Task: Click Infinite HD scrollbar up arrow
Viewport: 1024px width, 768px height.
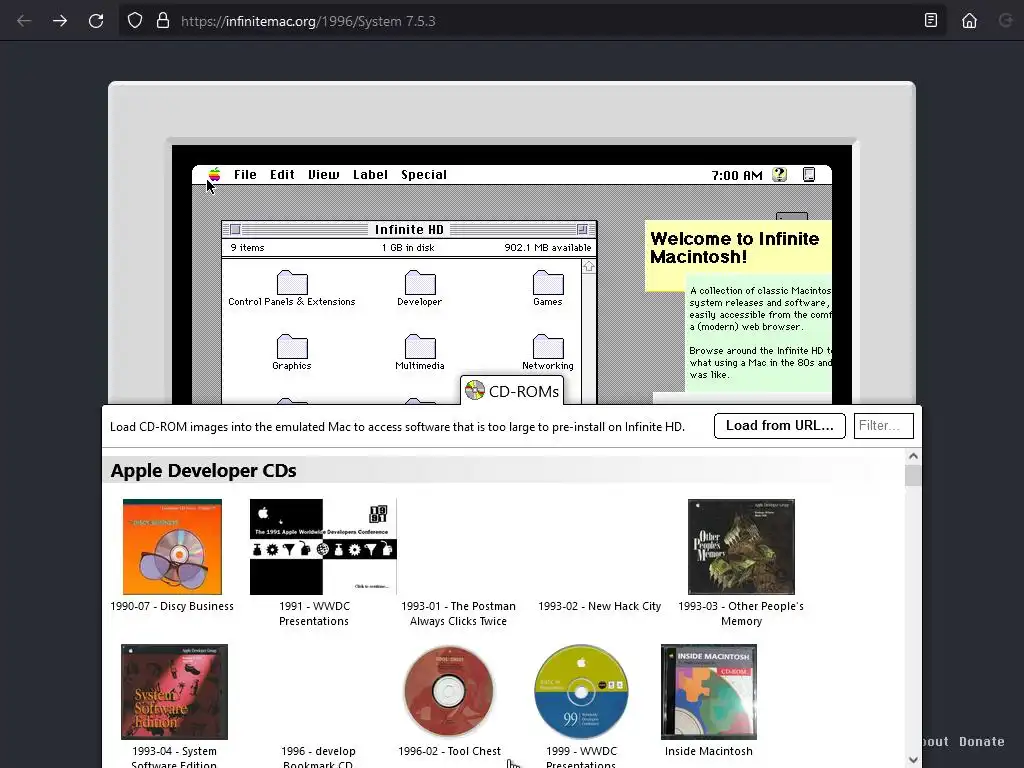Action: point(588,266)
